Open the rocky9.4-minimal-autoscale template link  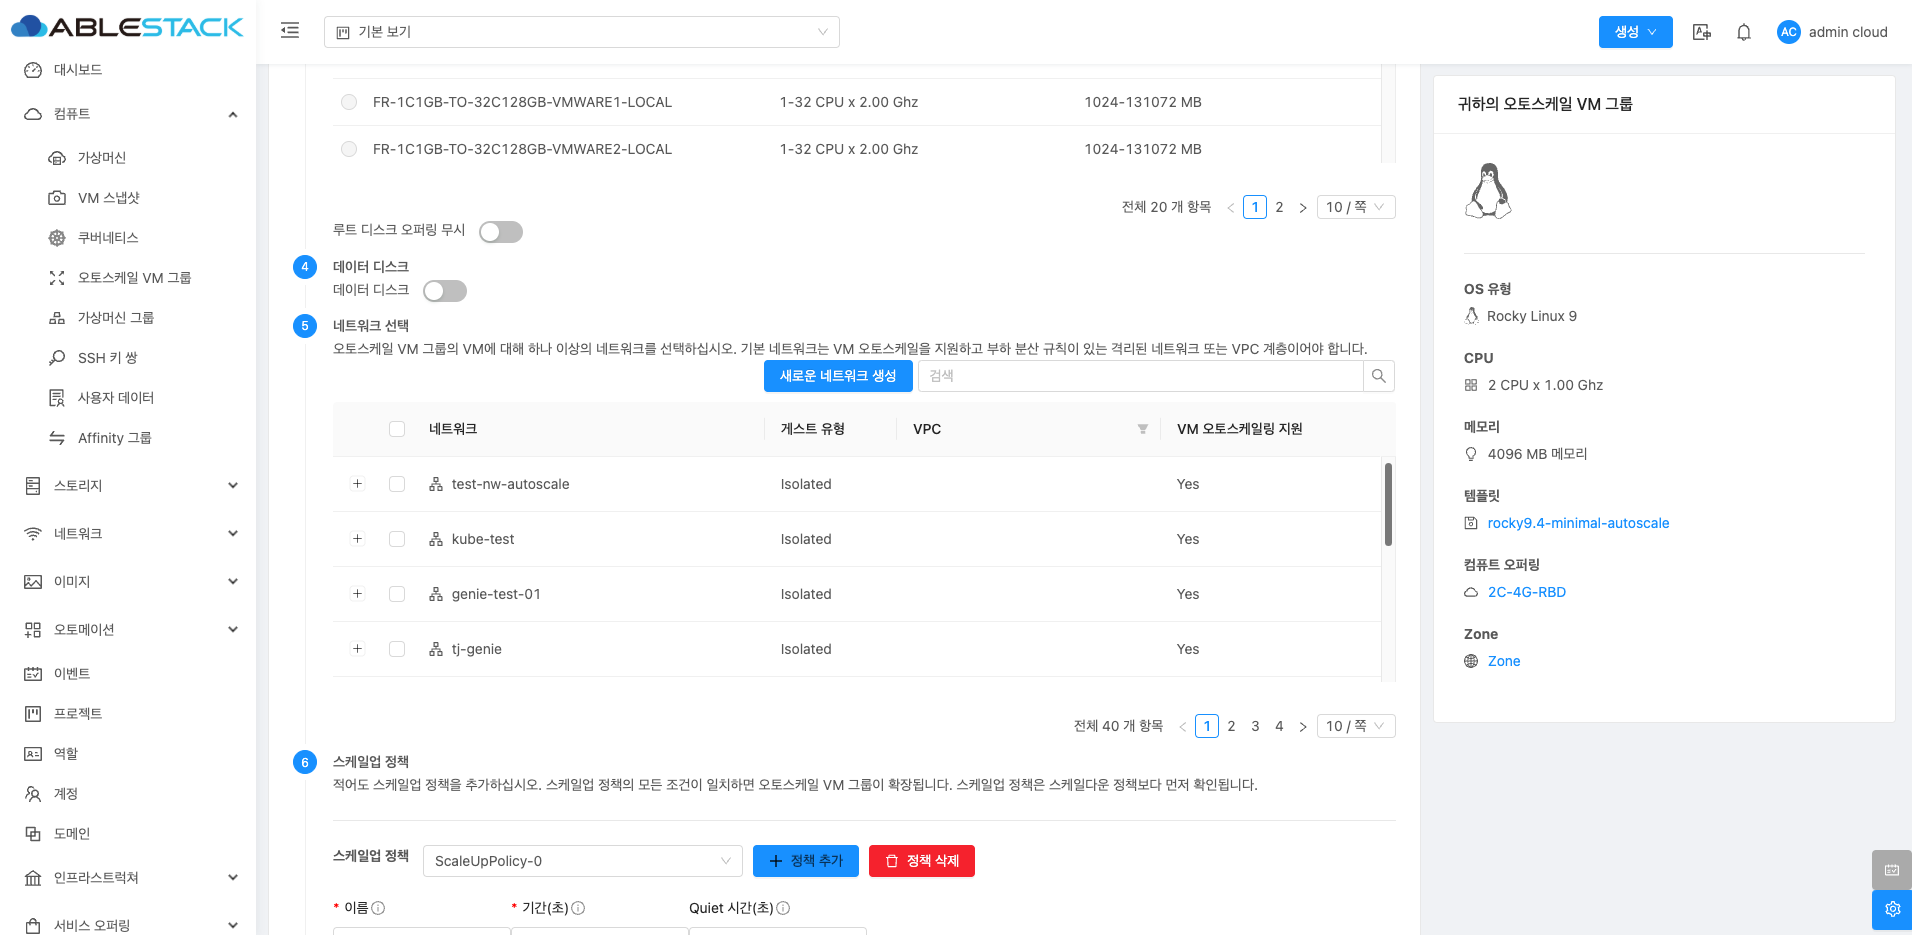(x=1578, y=523)
